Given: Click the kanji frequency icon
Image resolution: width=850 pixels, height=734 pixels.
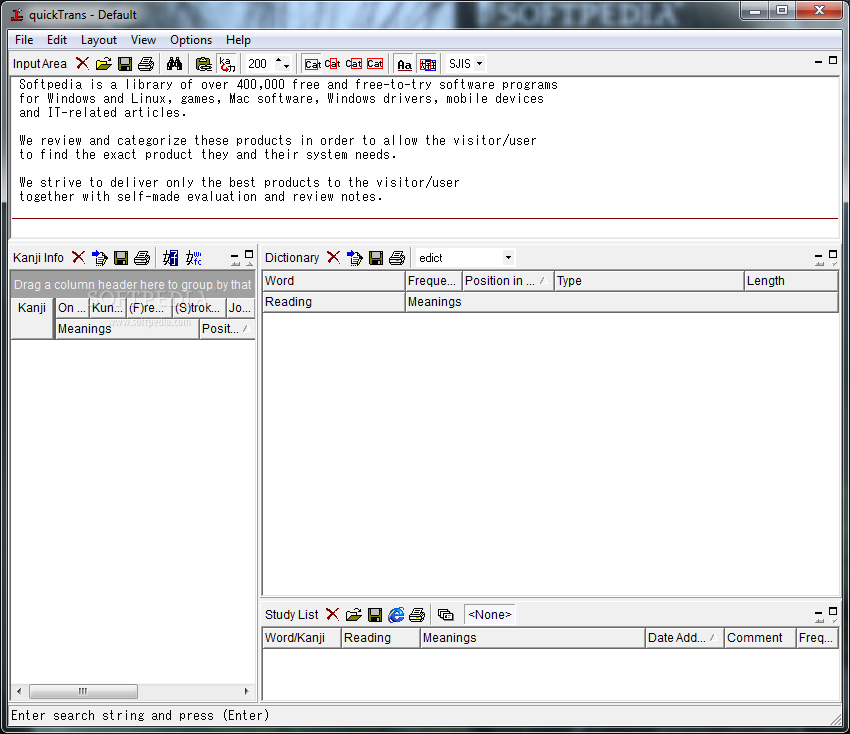Looking at the screenshot, I should (x=194, y=257).
